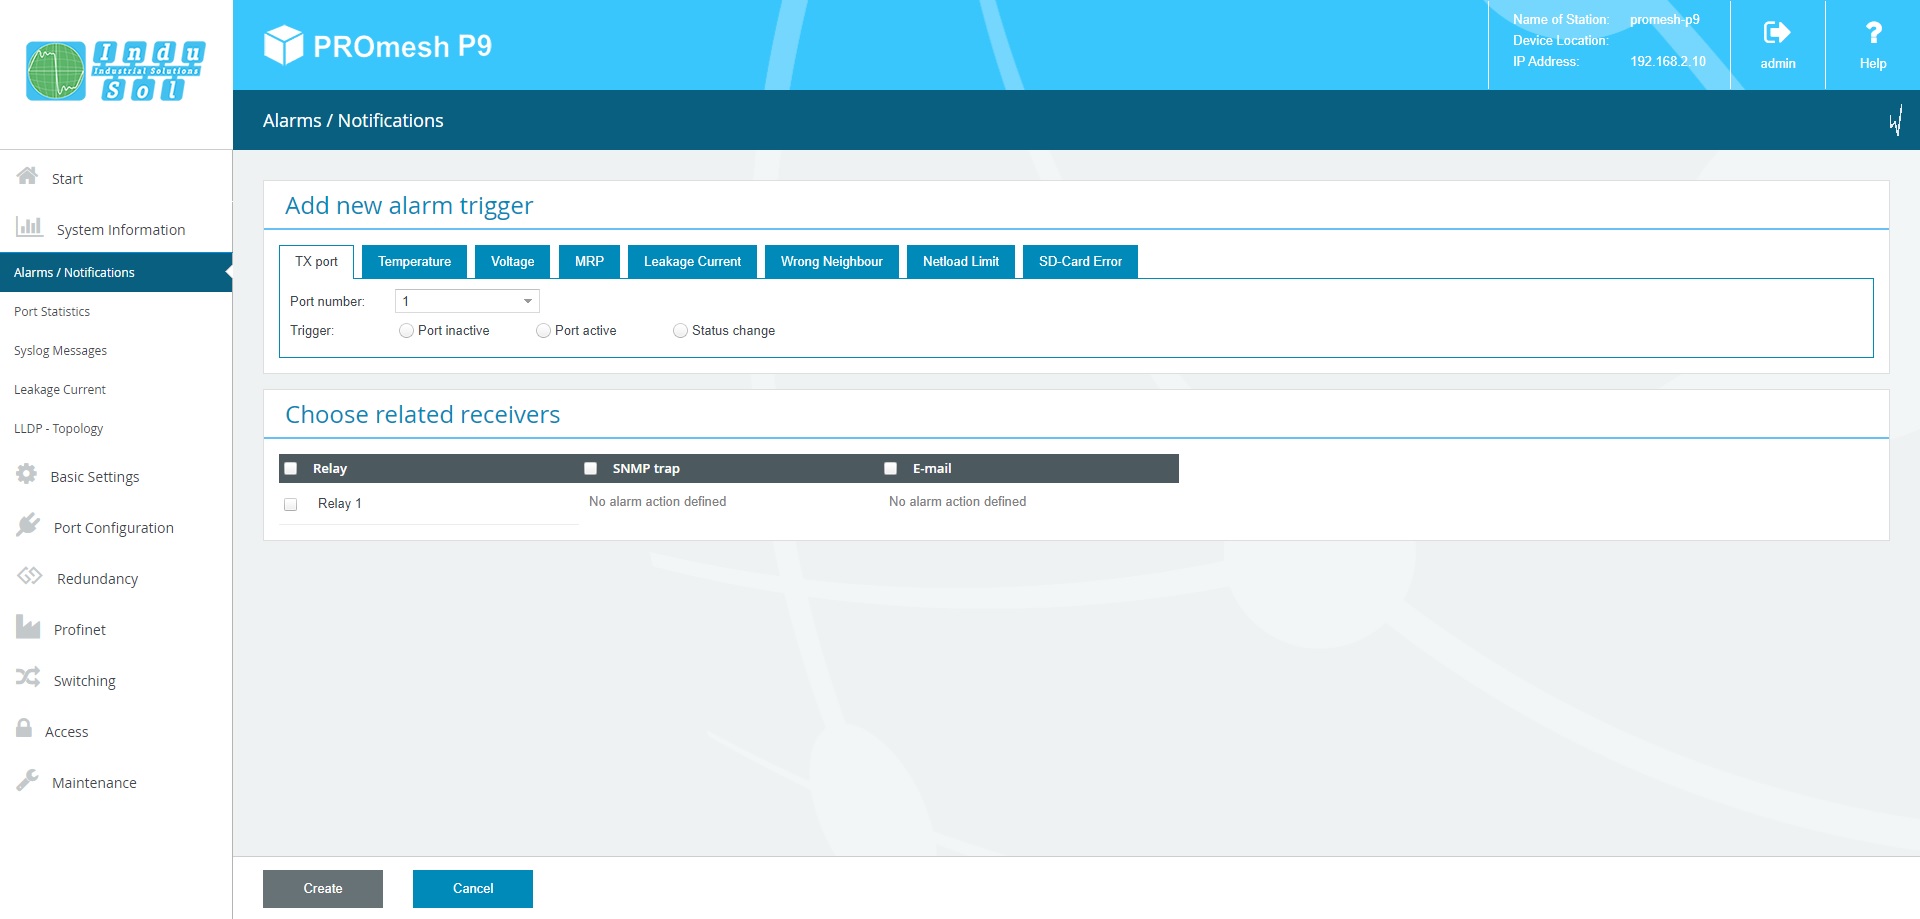This screenshot has height=919, width=1920.
Task: Click the Basic Settings gear icon
Action: (27, 474)
